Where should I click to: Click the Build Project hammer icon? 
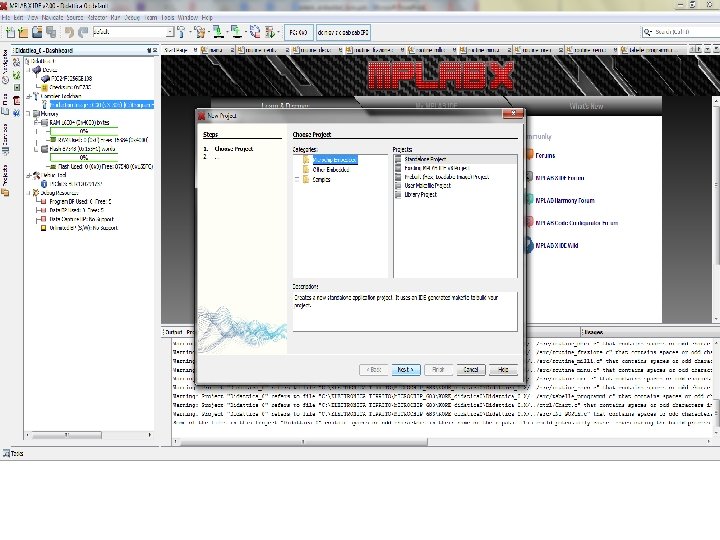(x=180, y=32)
